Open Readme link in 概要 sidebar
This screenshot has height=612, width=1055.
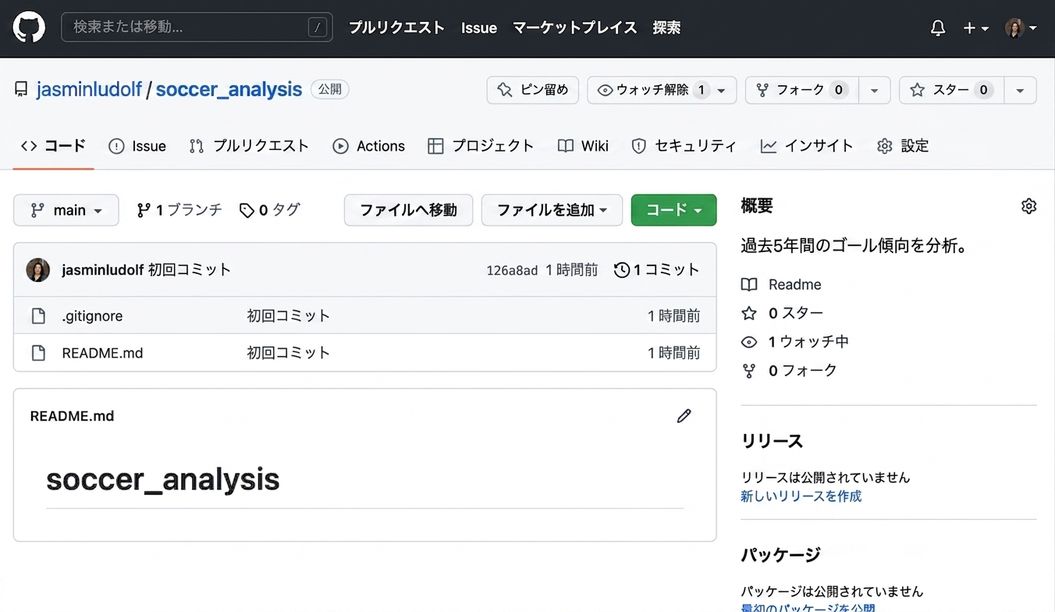point(795,284)
